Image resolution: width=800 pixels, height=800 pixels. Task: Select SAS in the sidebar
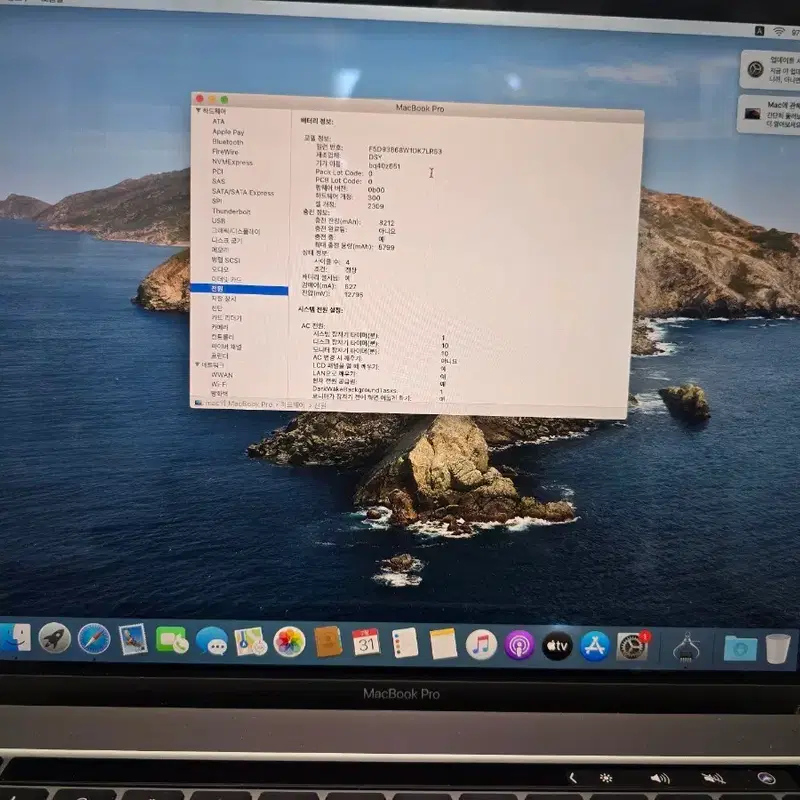click(218, 181)
